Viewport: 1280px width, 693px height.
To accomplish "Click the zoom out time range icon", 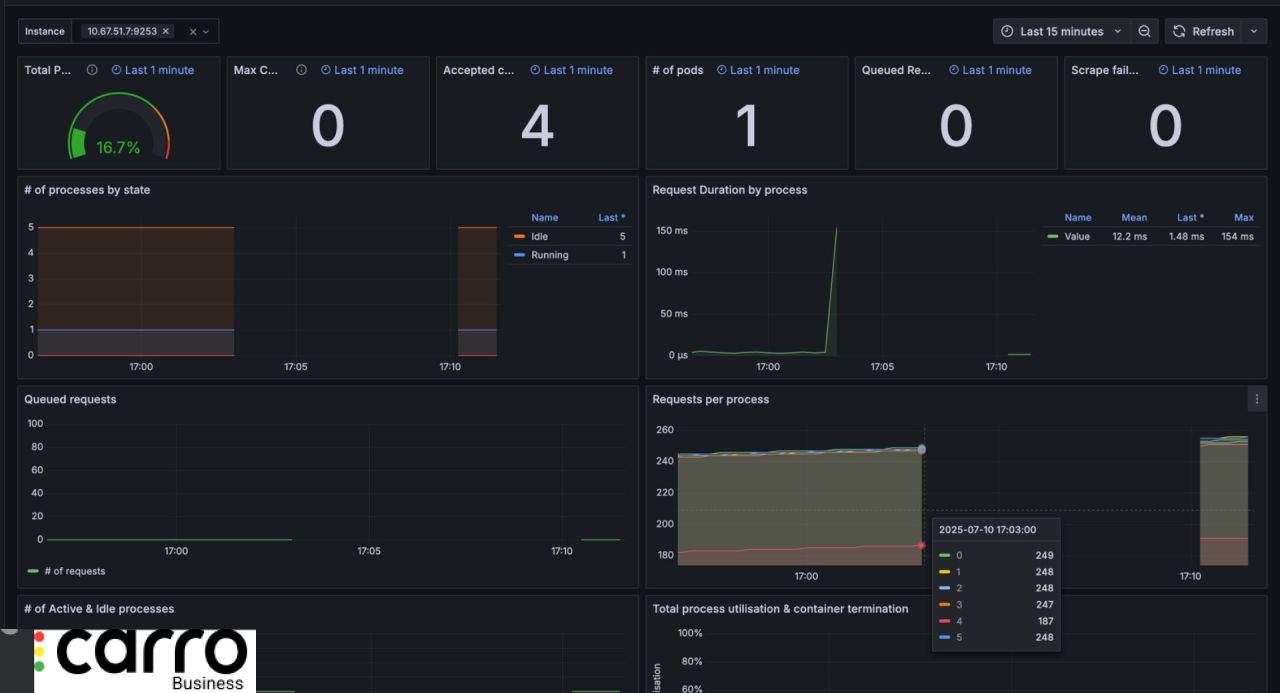I will click(x=1144, y=31).
